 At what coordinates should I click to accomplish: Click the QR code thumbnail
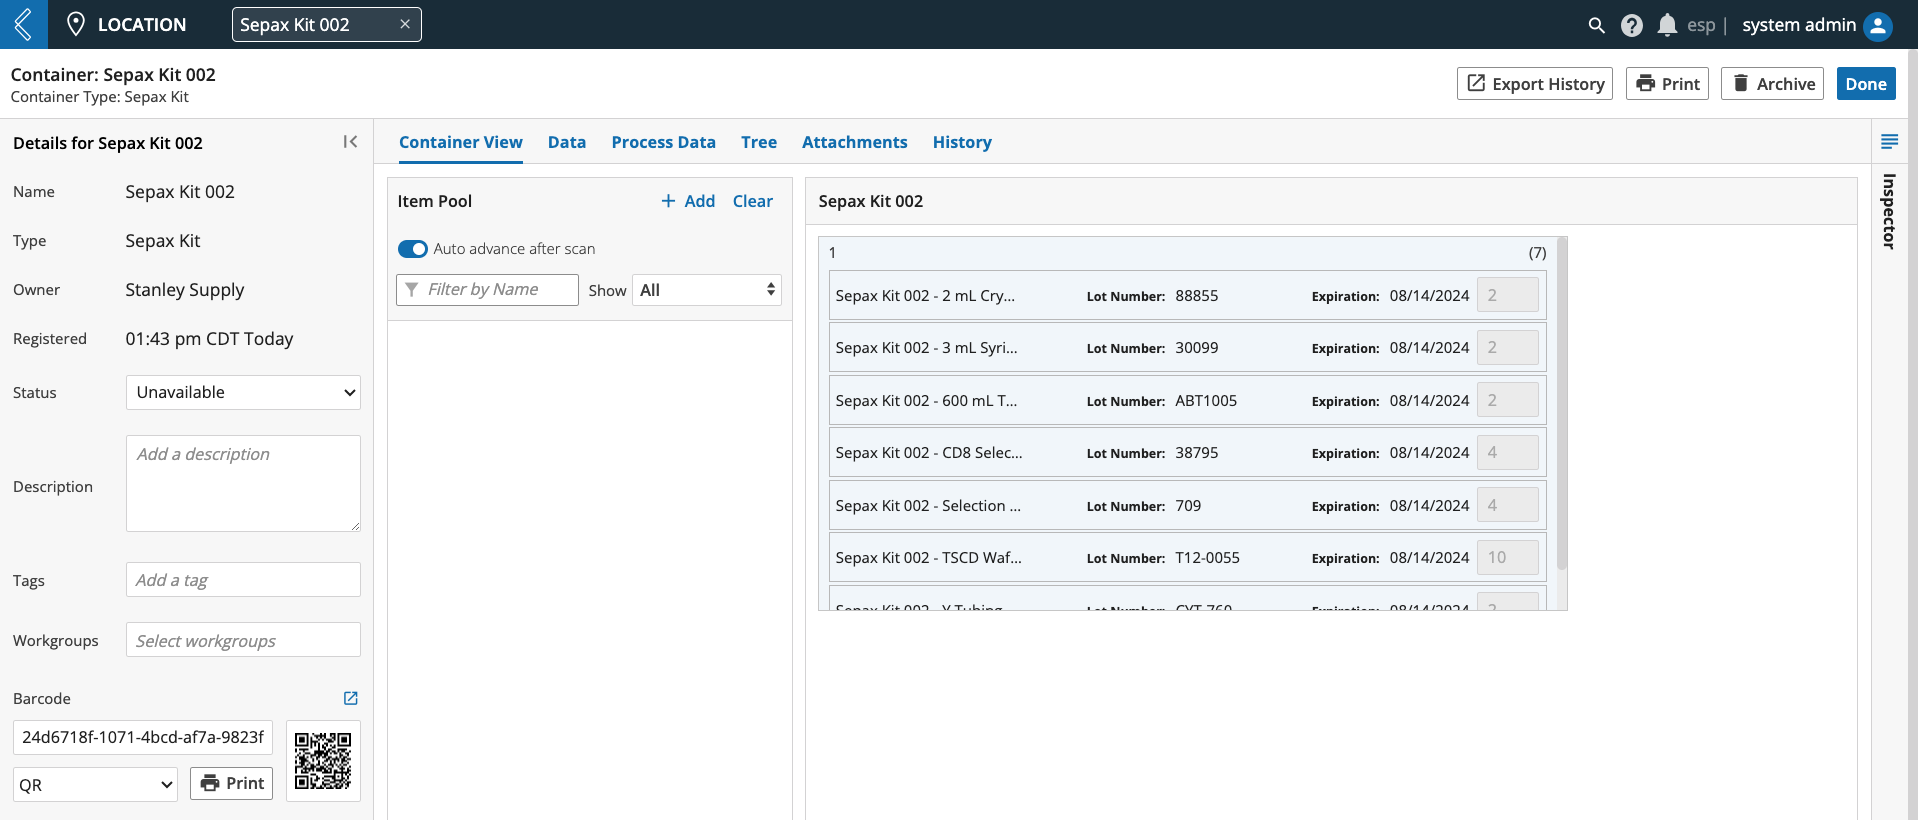pyautogui.click(x=323, y=761)
